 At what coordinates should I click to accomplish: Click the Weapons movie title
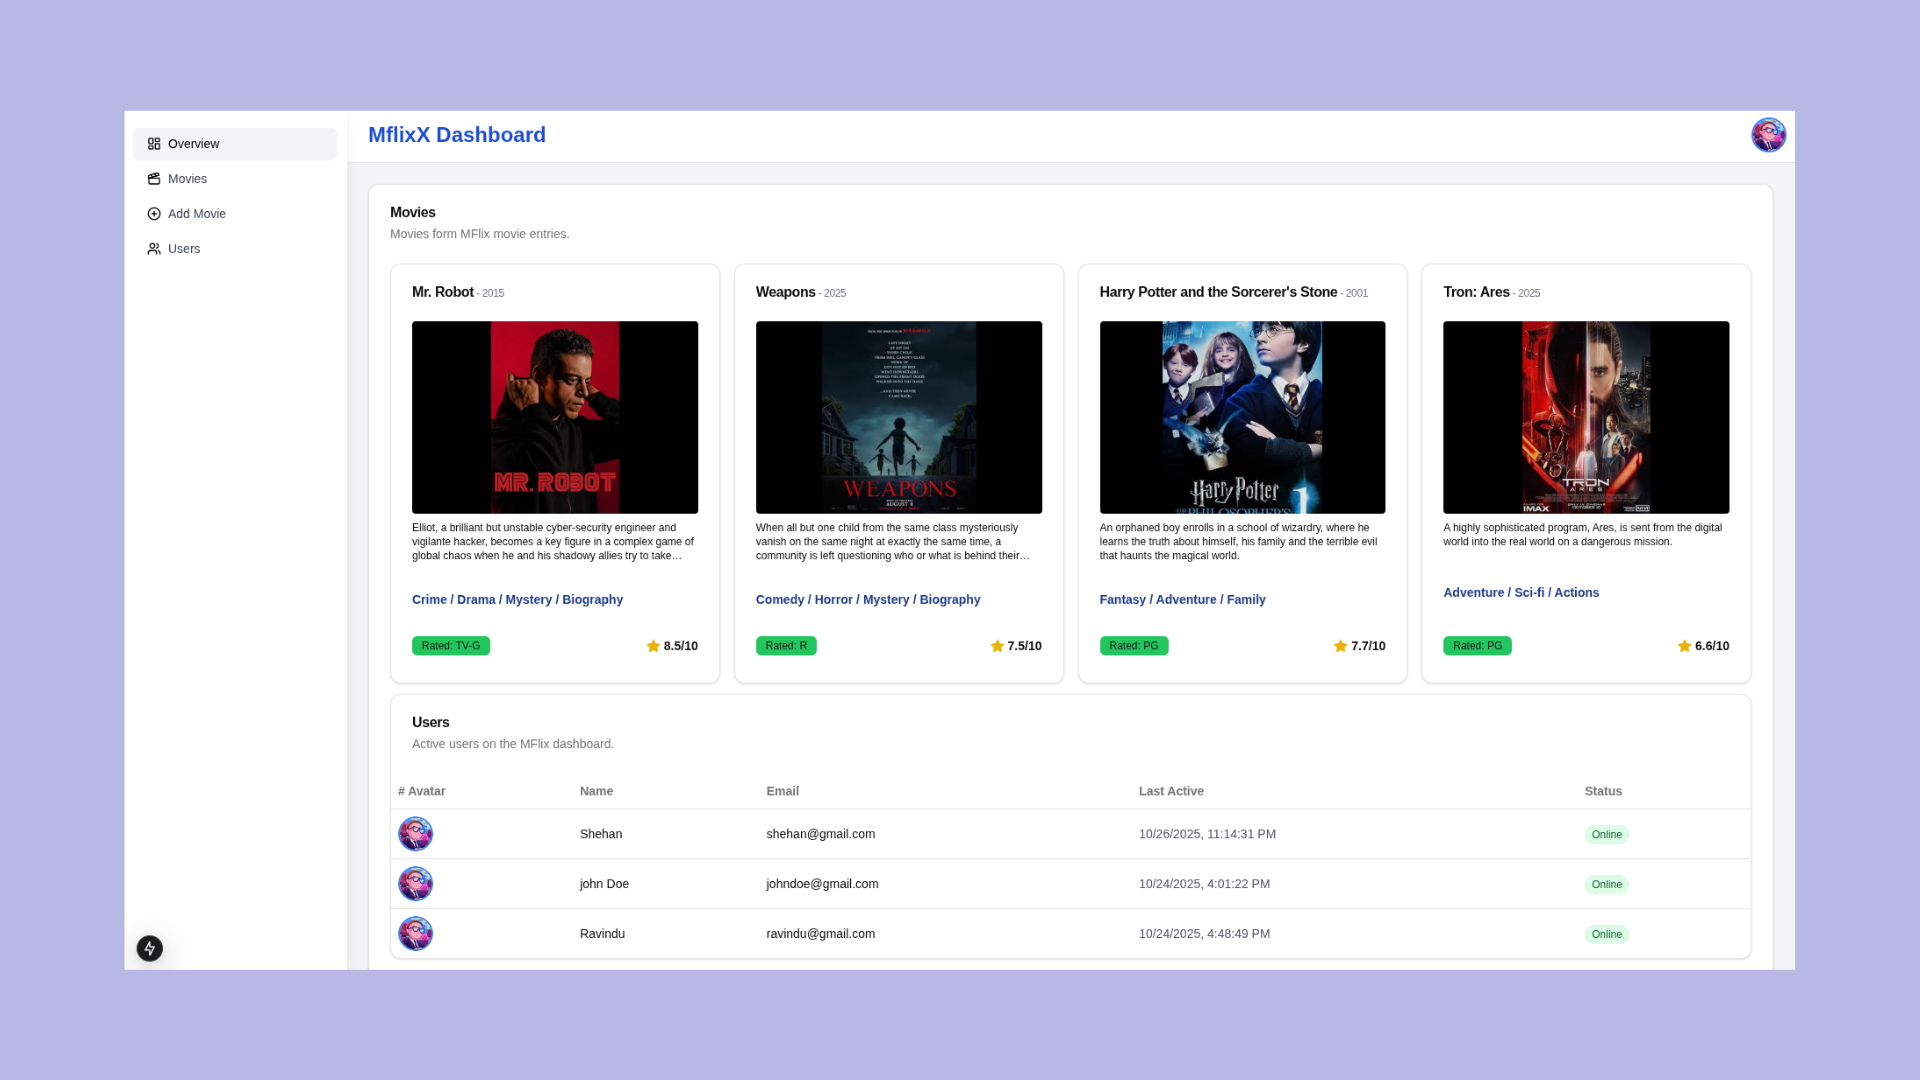pyautogui.click(x=785, y=292)
